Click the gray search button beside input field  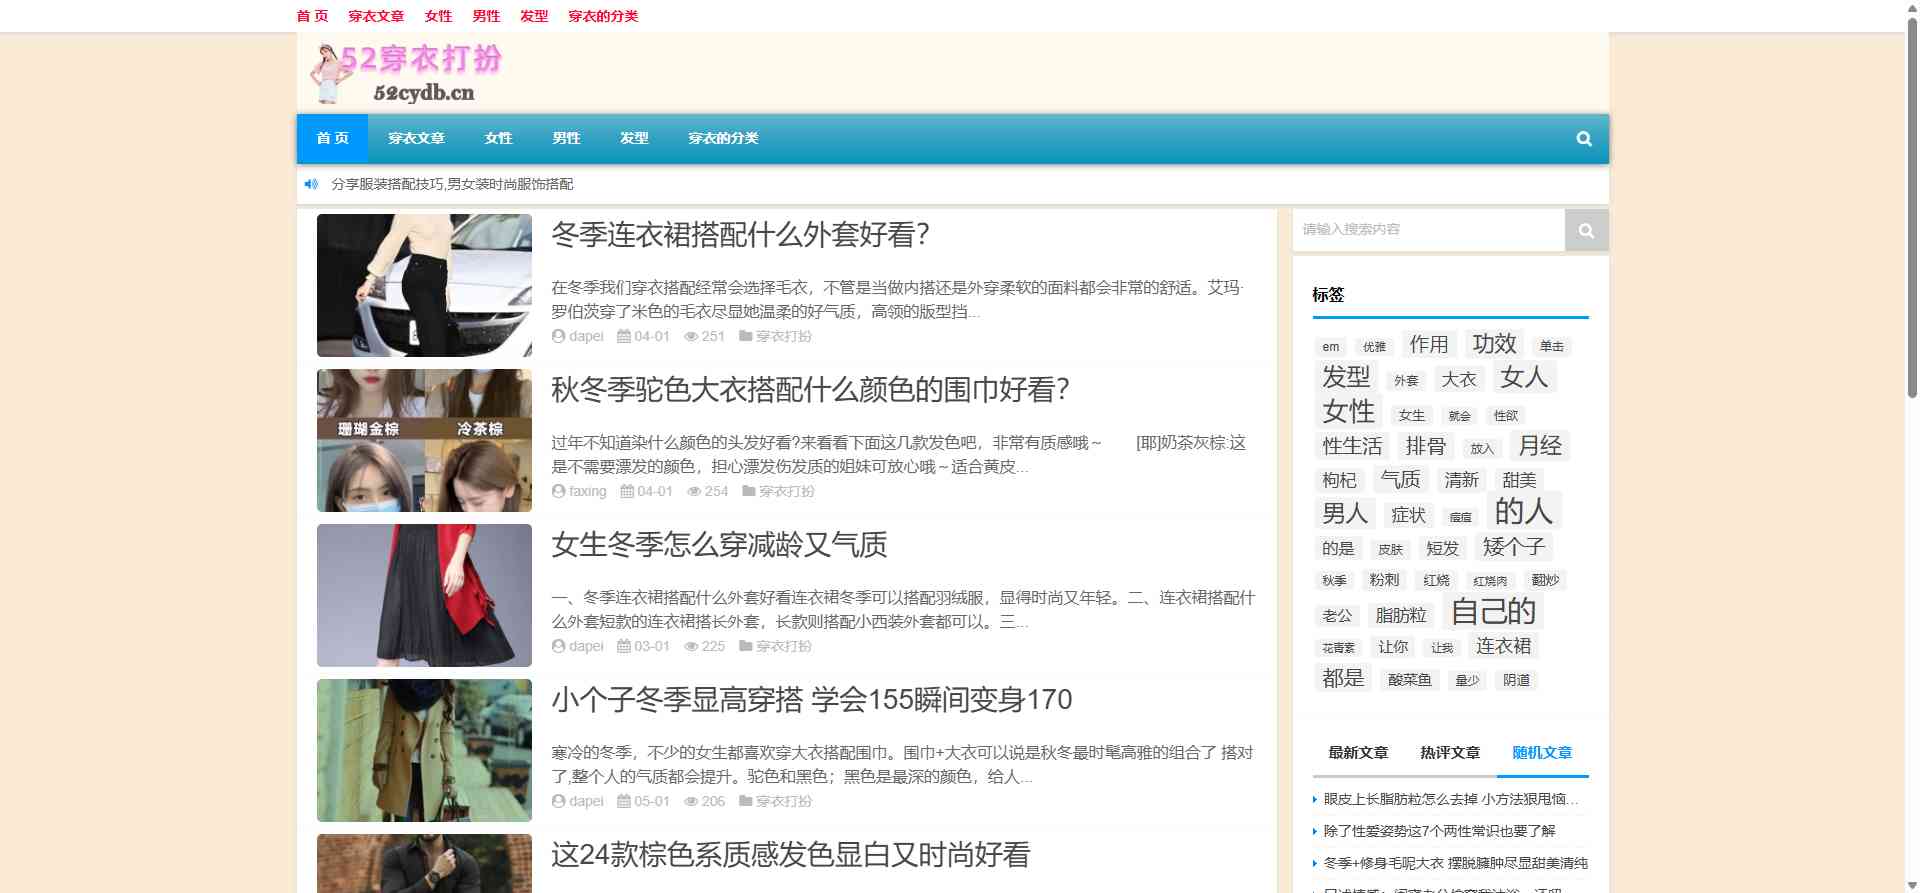(x=1585, y=230)
